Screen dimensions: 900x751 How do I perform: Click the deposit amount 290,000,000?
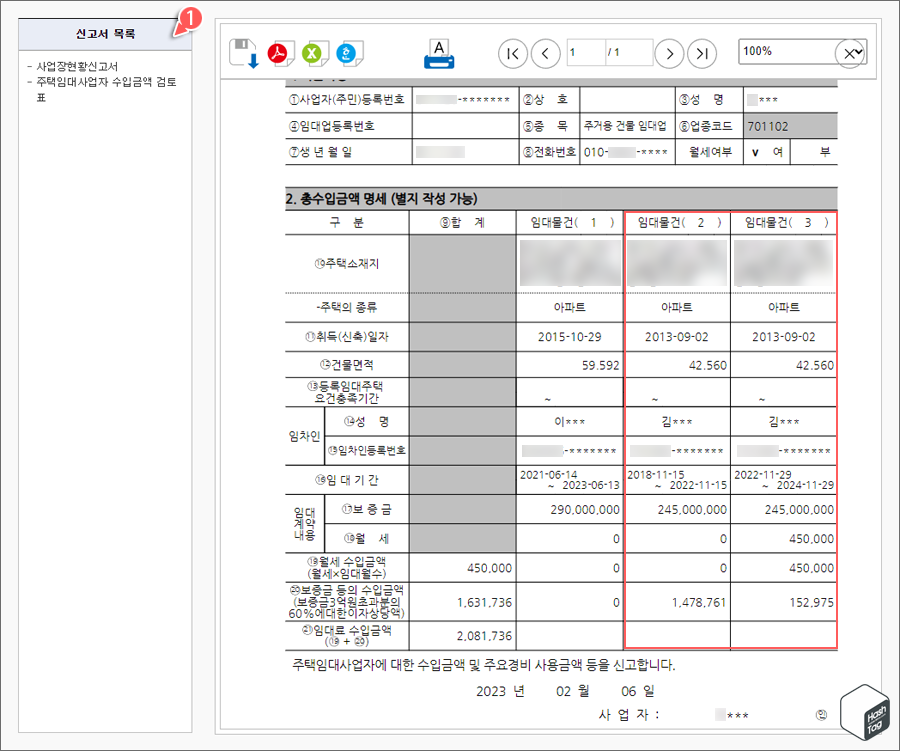[585, 510]
